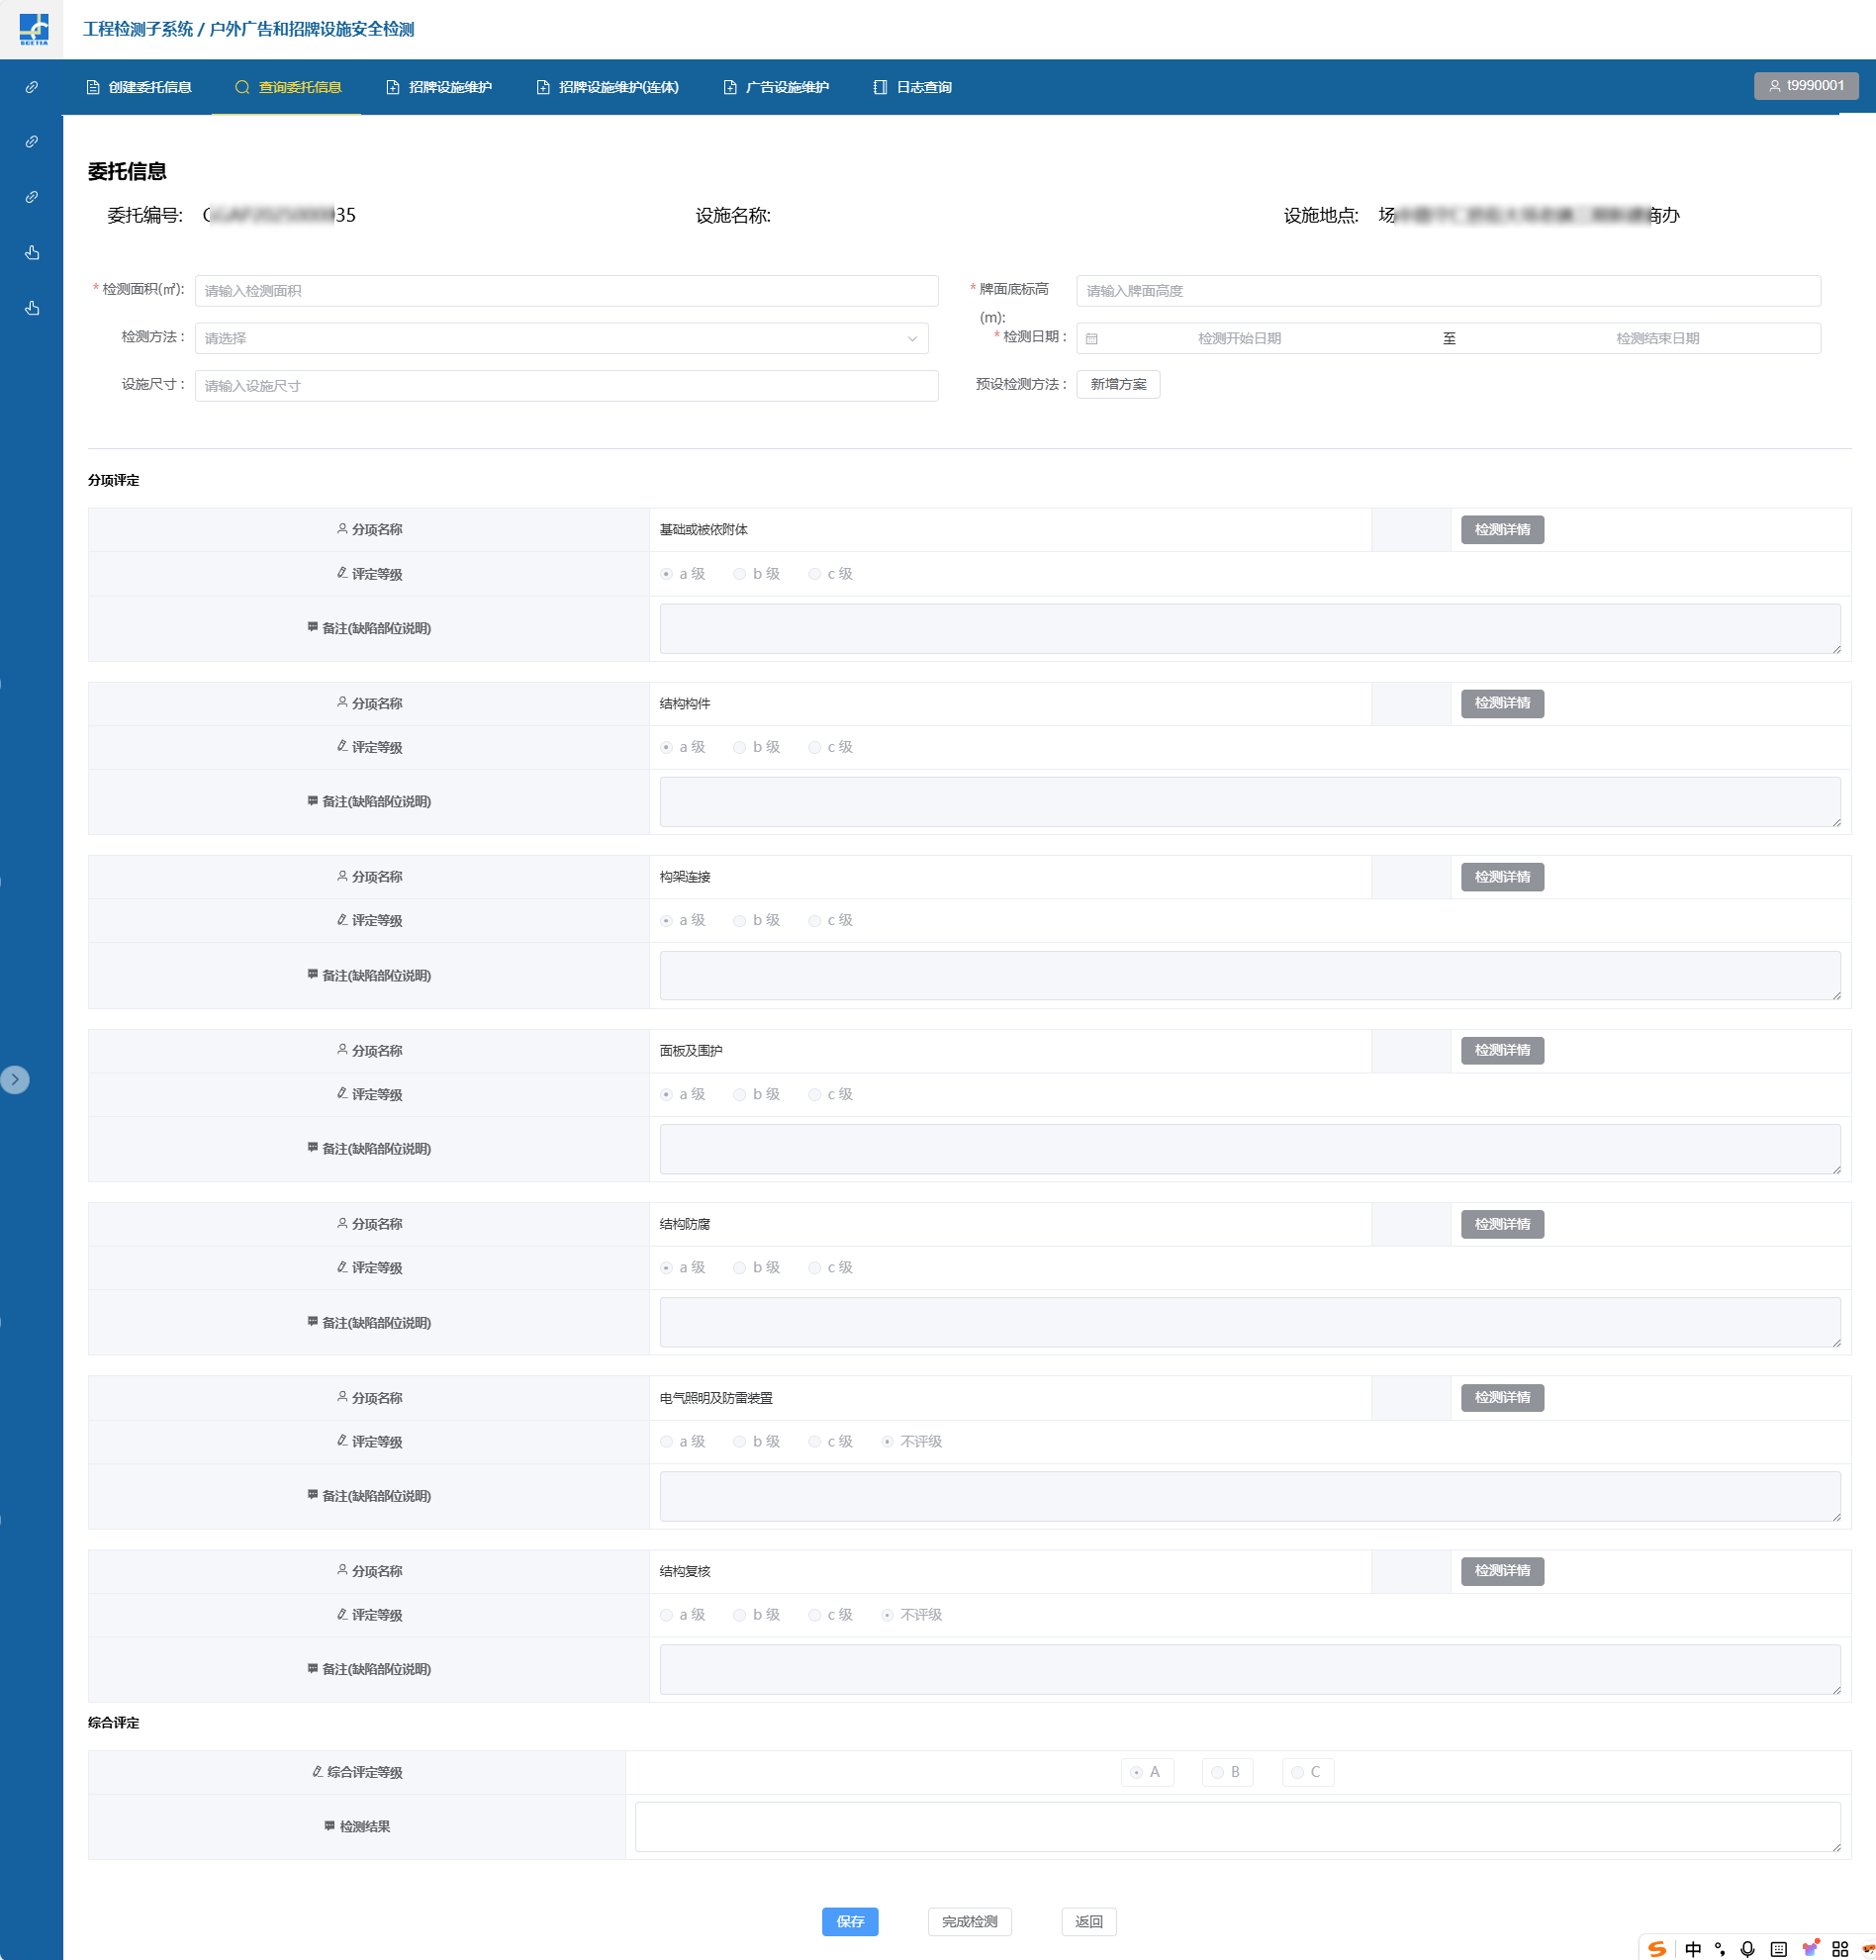
Task: Select b 级 for 基础或被依附体
Action: coord(740,574)
